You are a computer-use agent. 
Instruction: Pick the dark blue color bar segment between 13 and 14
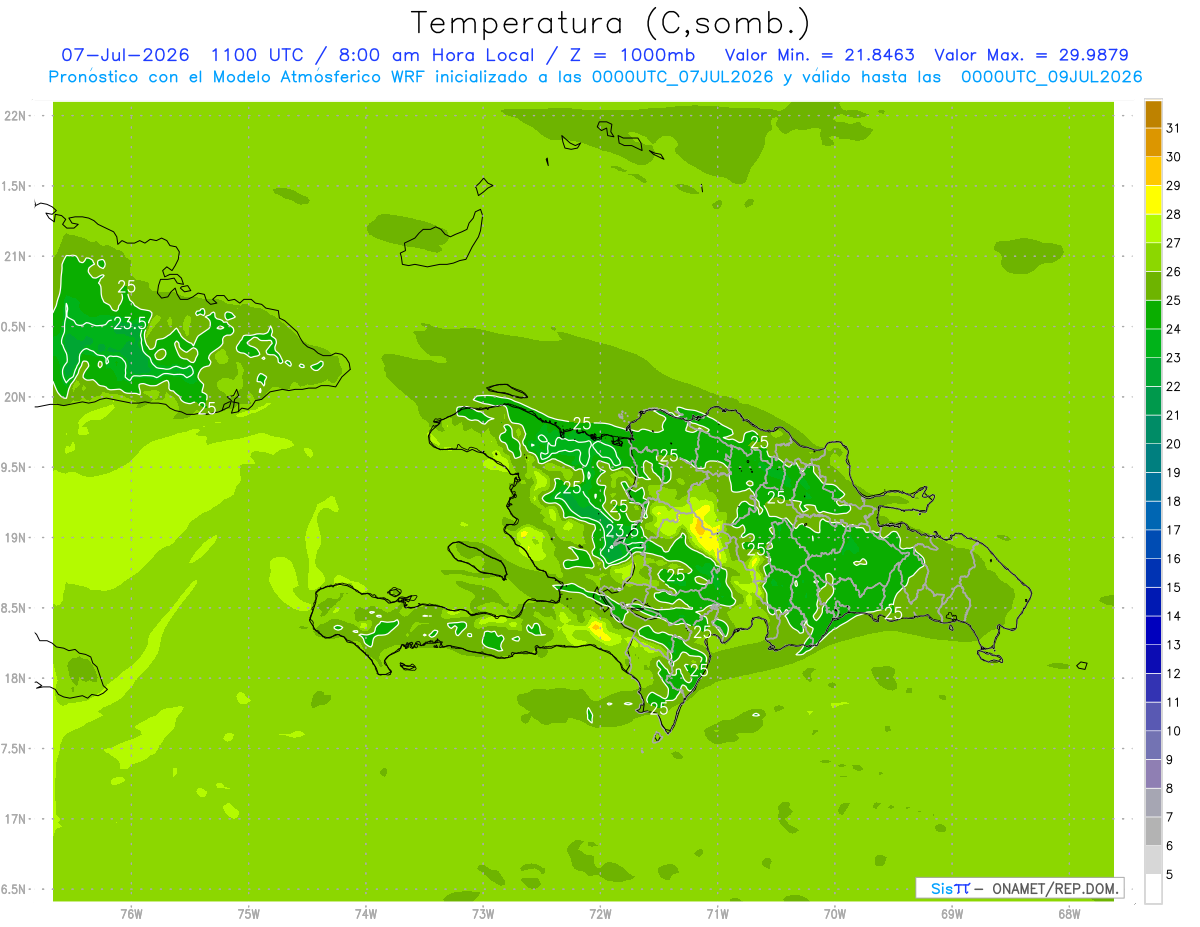click(1153, 630)
